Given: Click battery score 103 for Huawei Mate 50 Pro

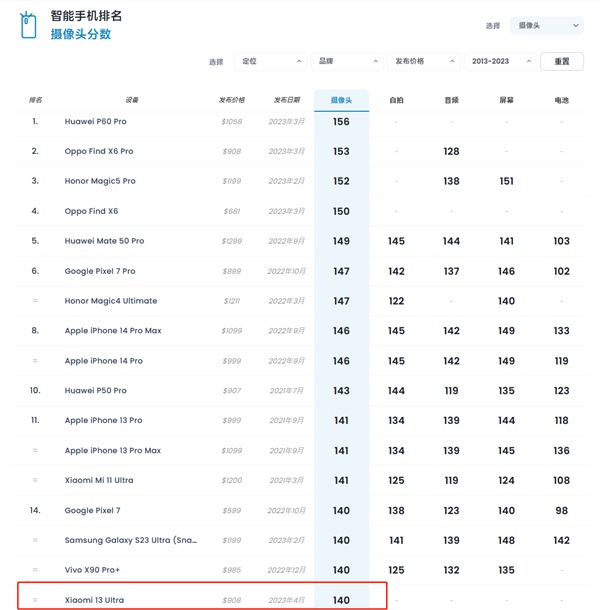Looking at the screenshot, I should 561,241.
